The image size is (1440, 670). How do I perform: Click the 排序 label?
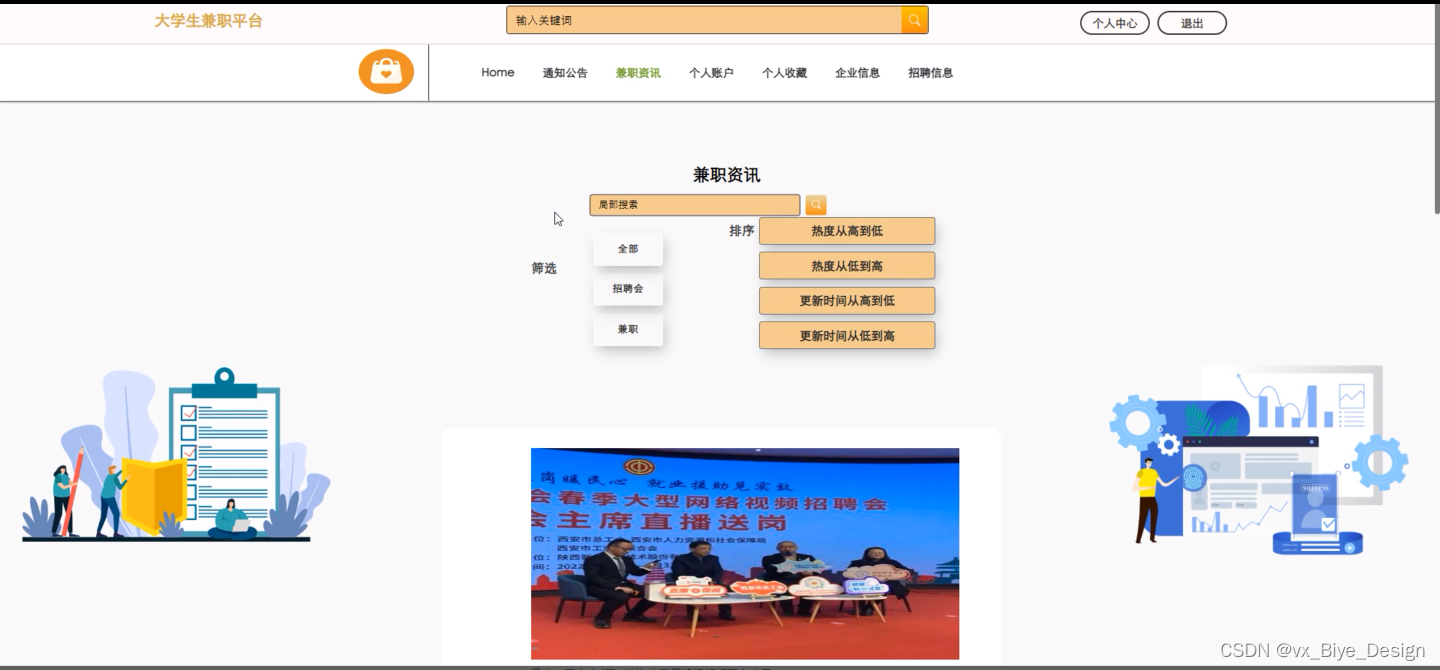point(742,231)
